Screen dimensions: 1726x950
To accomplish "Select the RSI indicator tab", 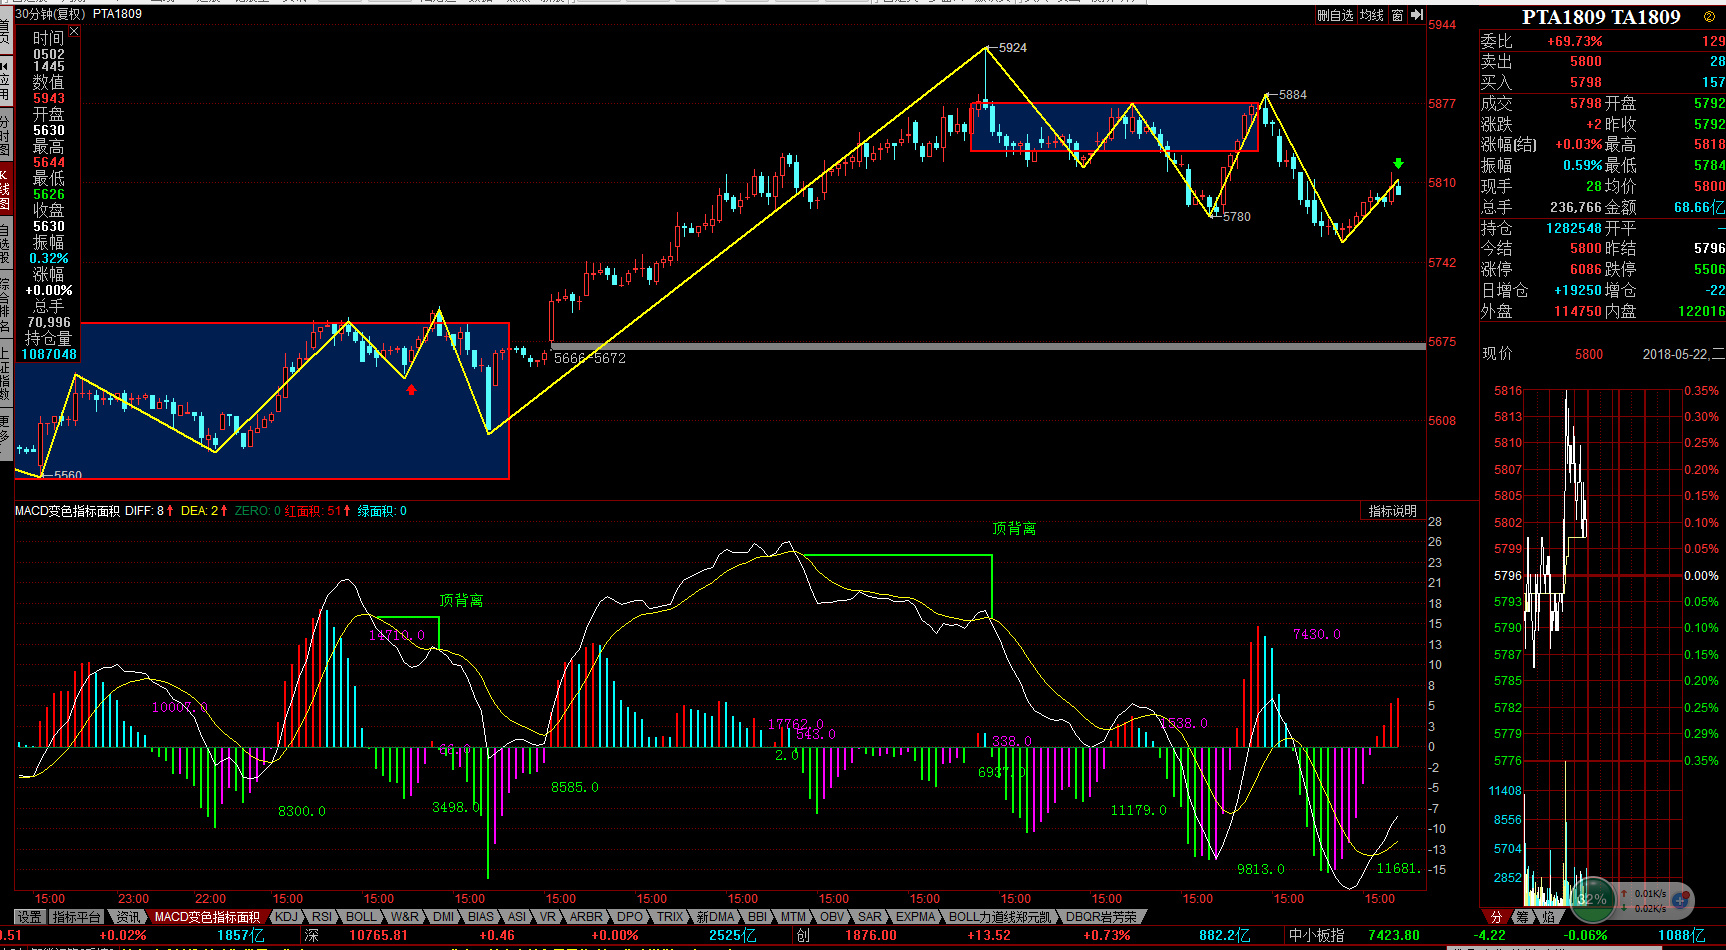I will point(321,917).
